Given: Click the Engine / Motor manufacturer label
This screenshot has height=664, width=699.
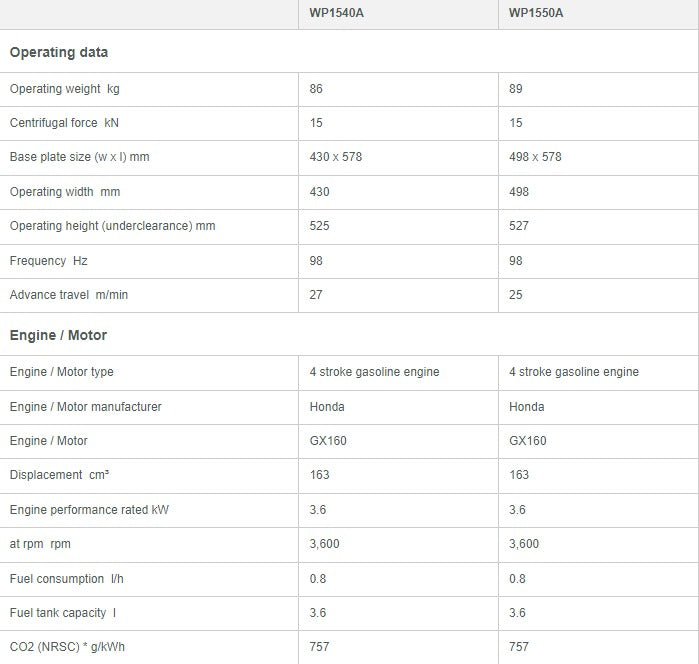Looking at the screenshot, I should 86,407.
